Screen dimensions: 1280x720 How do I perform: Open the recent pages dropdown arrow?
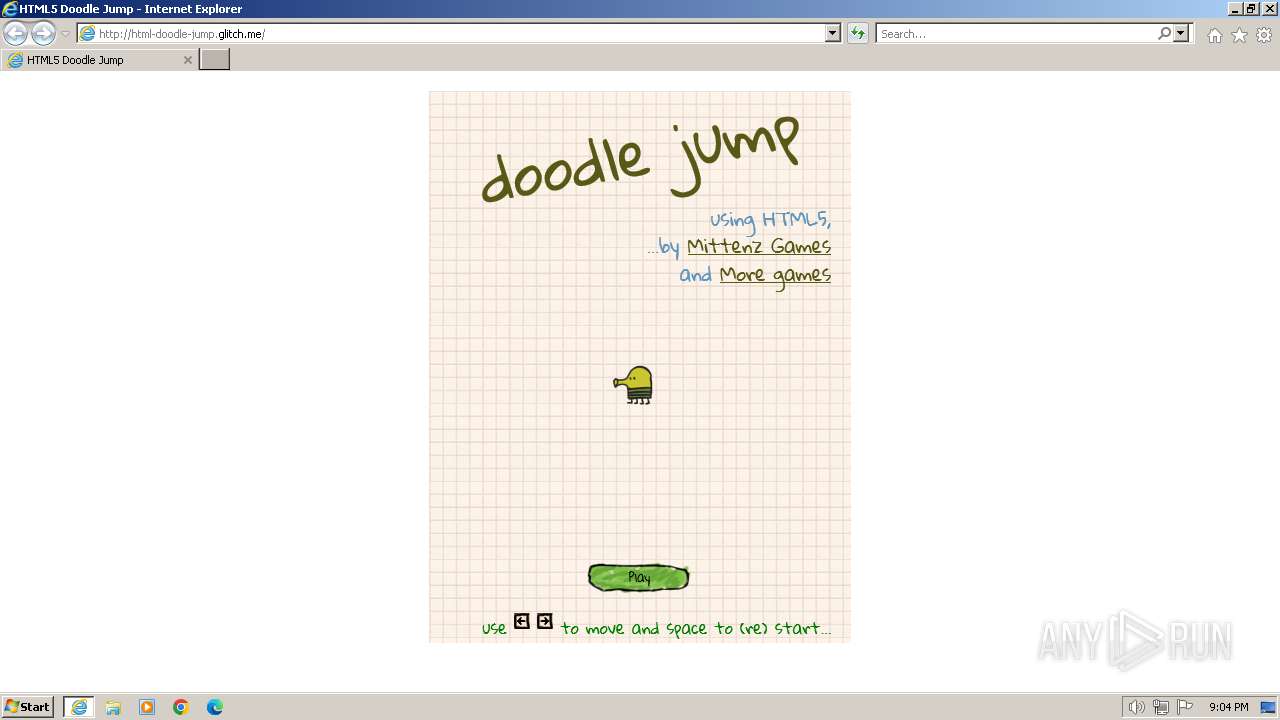click(65, 34)
